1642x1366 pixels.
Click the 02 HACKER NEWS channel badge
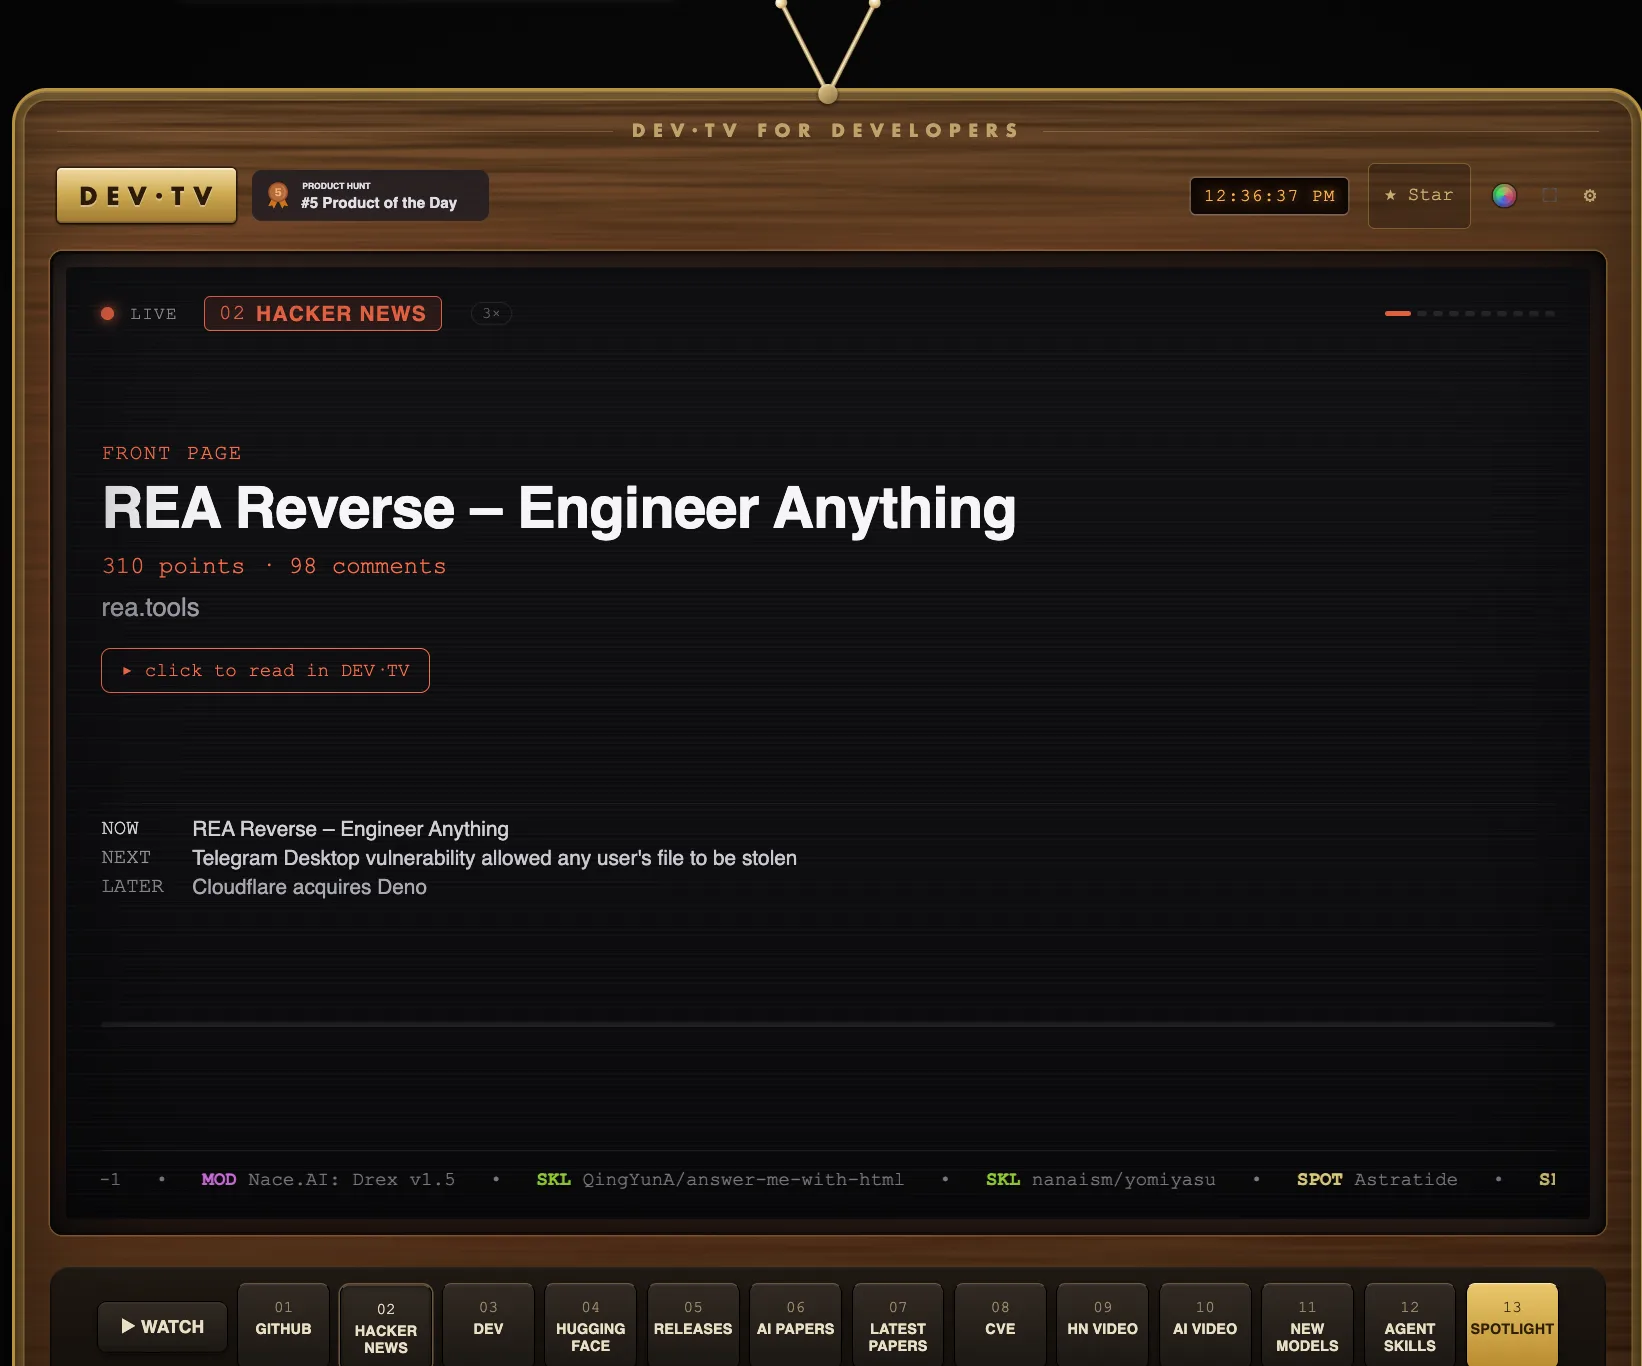pos(323,314)
